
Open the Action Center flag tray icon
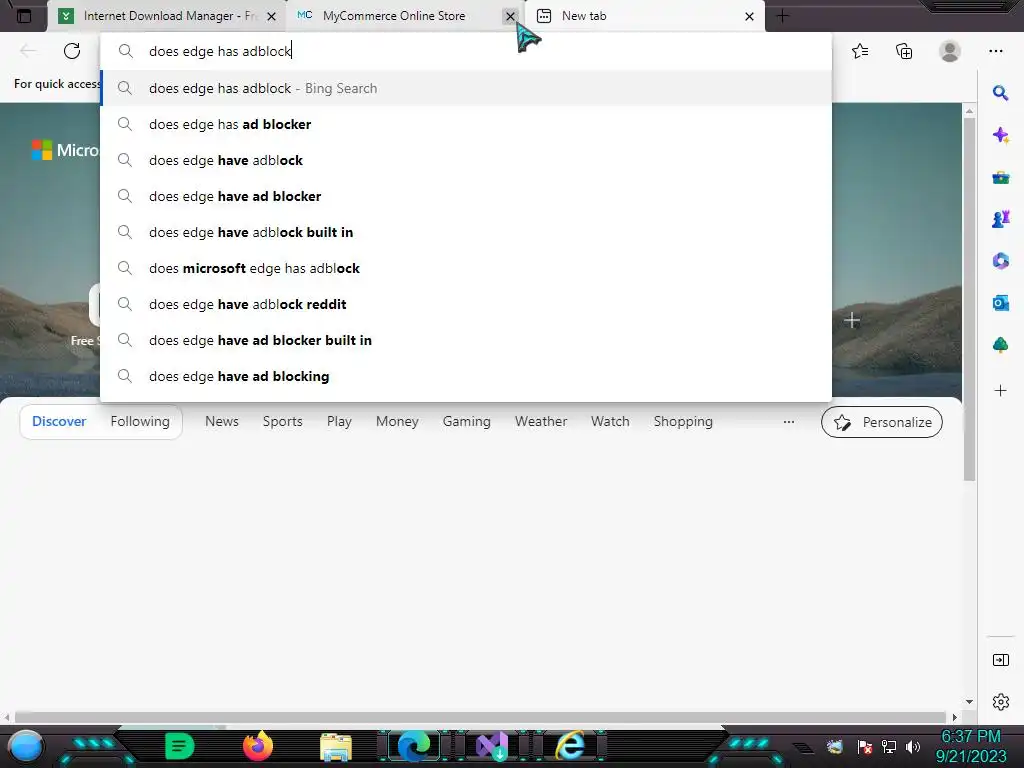click(x=865, y=746)
